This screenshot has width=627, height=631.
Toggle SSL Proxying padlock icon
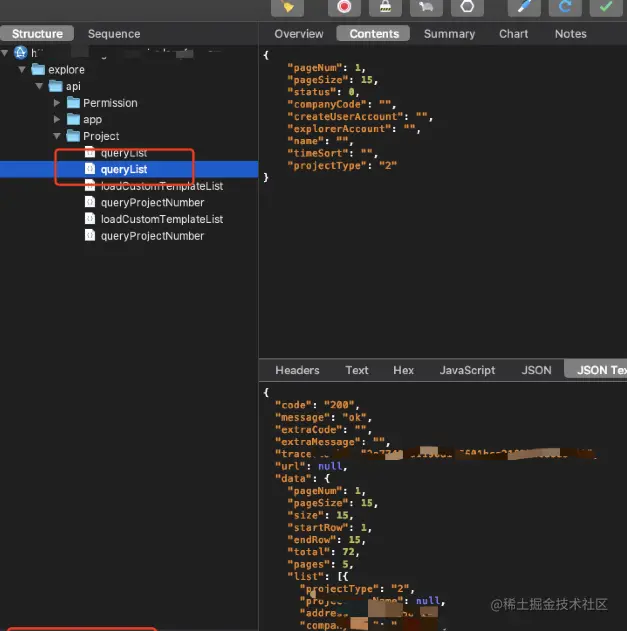click(x=385, y=7)
